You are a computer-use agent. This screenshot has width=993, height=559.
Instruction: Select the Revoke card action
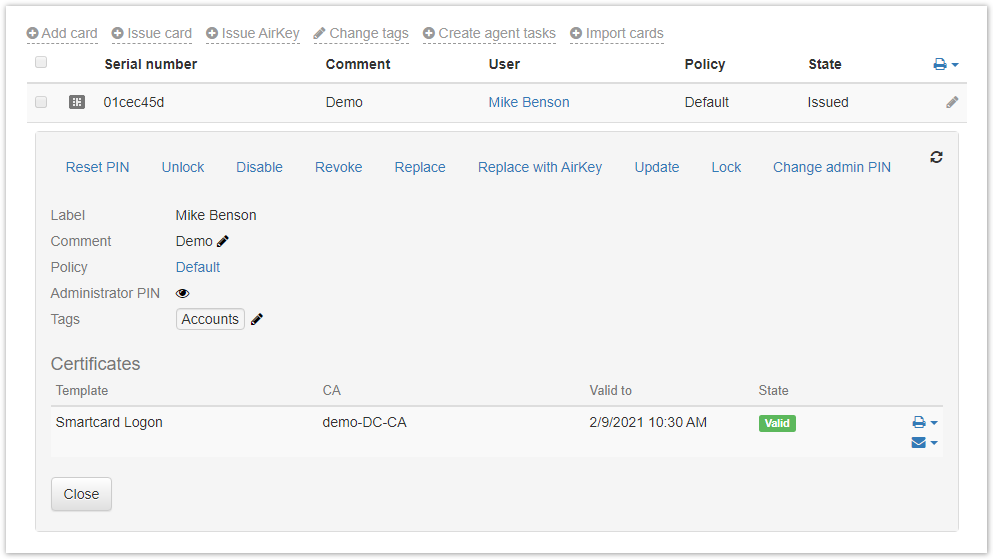(338, 167)
